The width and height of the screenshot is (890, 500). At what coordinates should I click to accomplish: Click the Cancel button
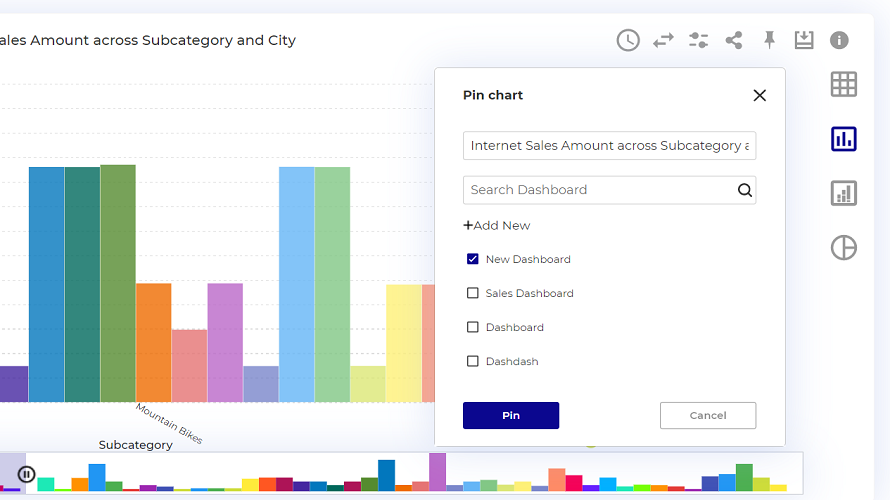pos(708,415)
